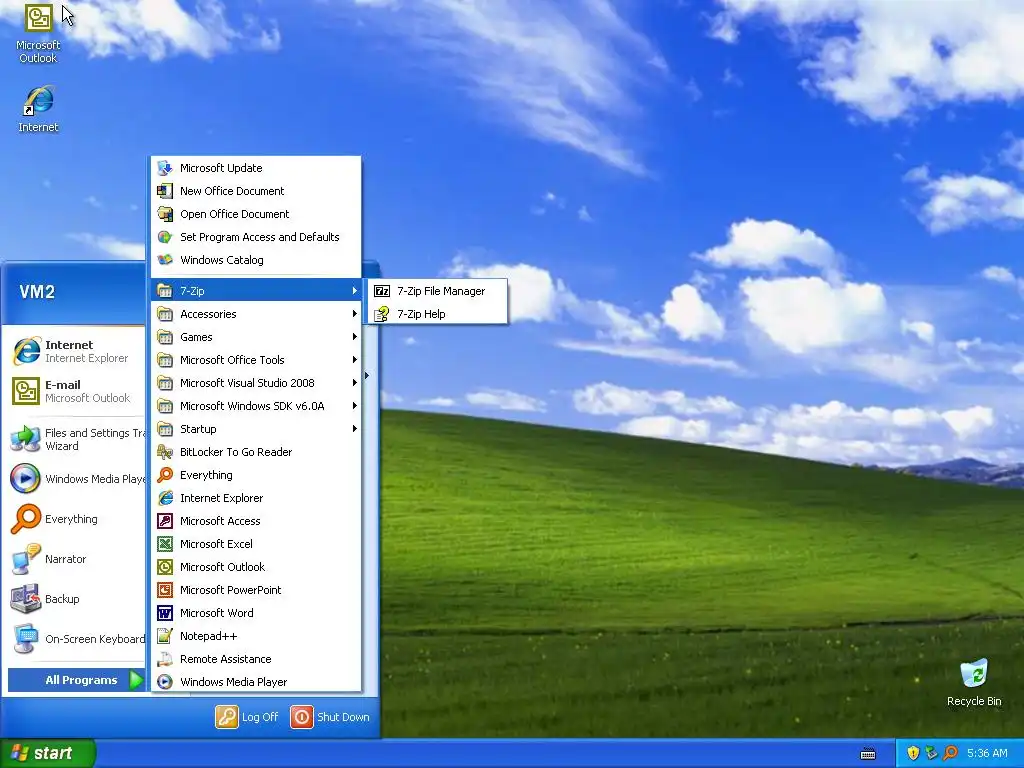Viewport: 1024px width, 768px height.
Task: Click the BitLocker To Go Reader icon
Action: [165, 452]
